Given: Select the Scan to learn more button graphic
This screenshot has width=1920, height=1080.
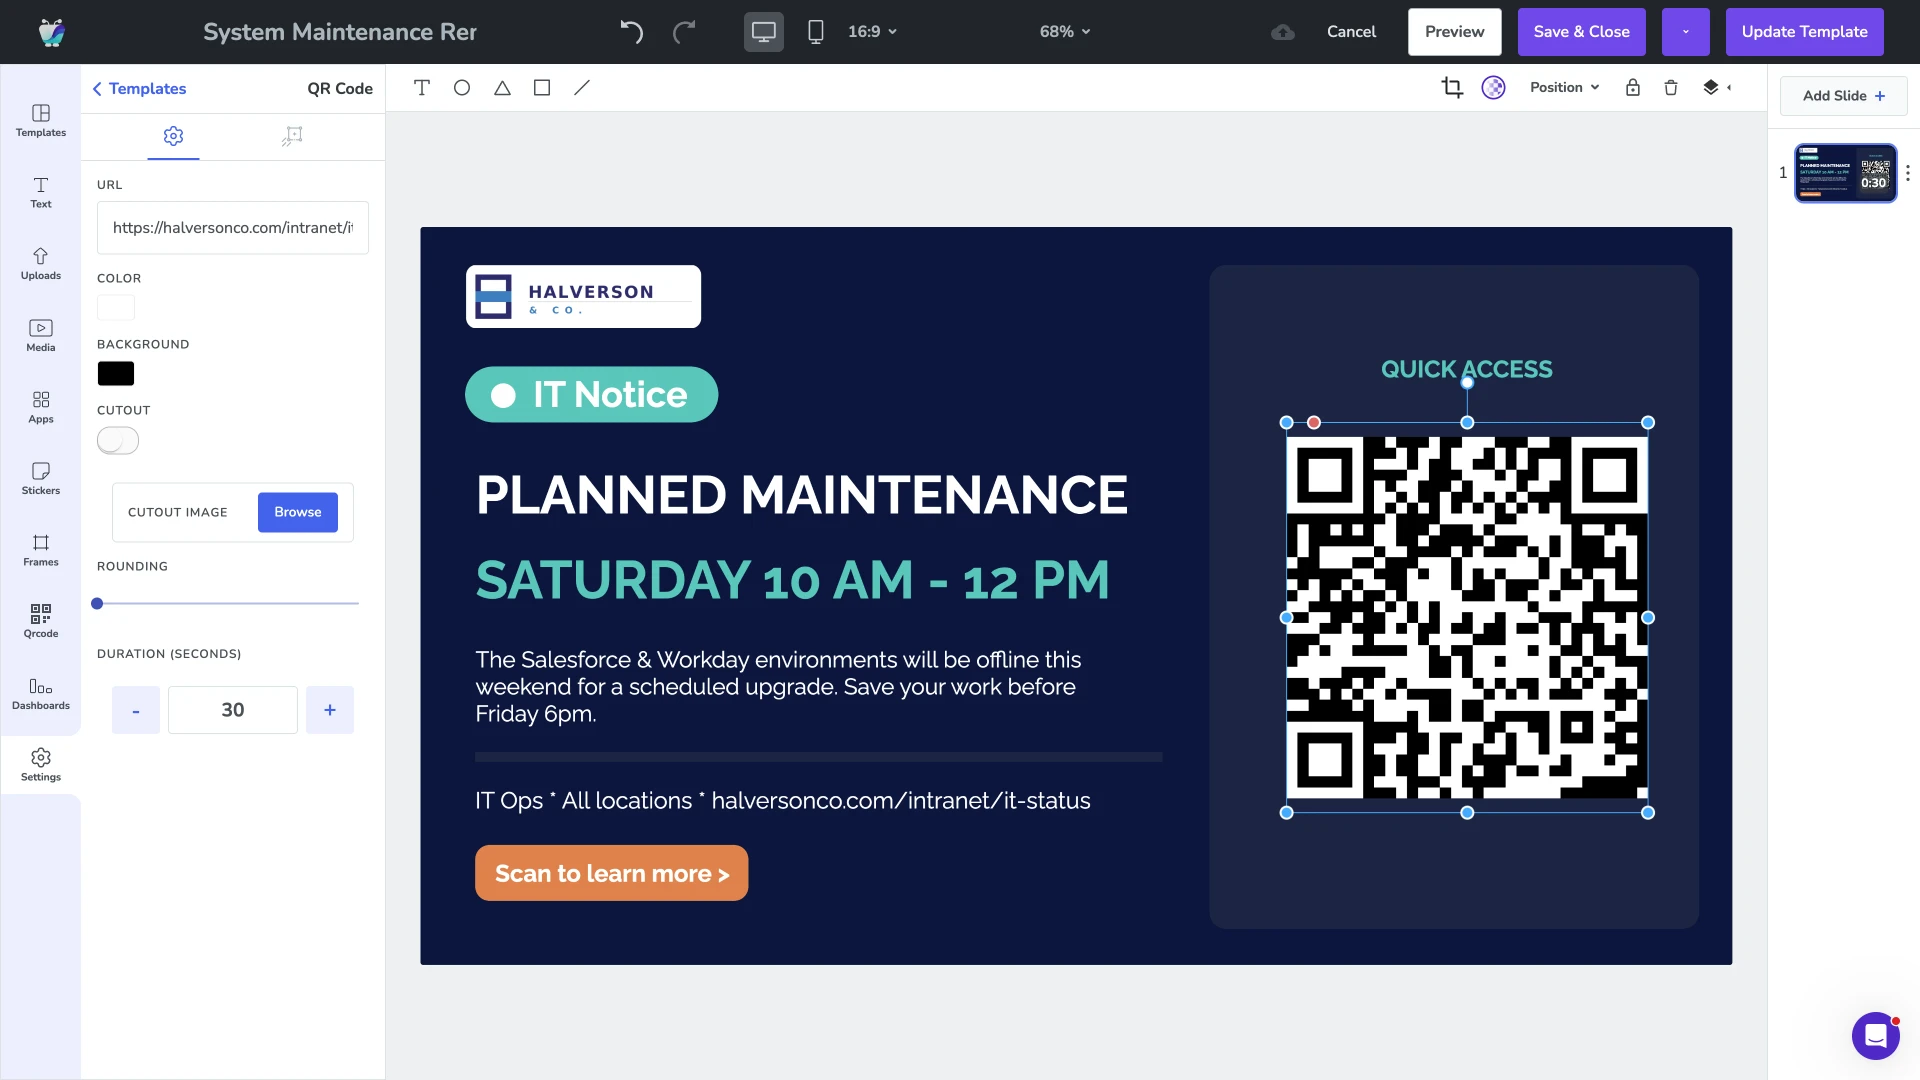Looking at the screenshot, I should tap(611, 873).
